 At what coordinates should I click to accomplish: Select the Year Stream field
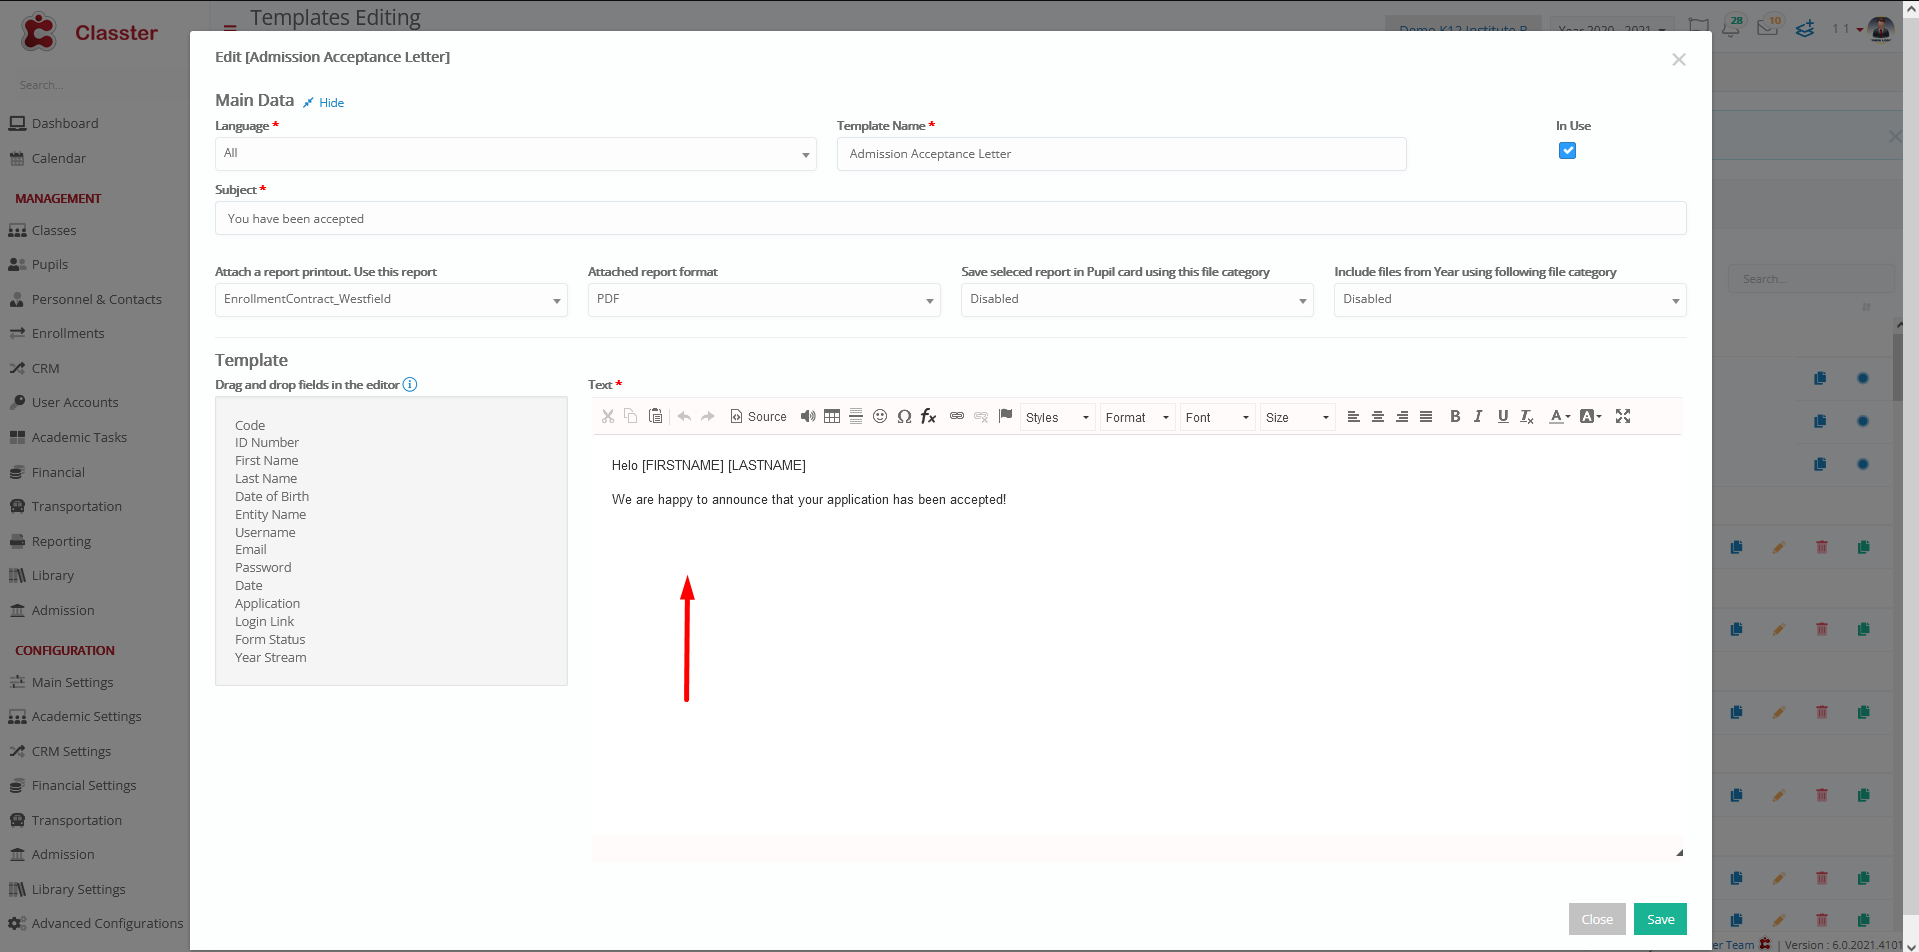pos(271,658)
